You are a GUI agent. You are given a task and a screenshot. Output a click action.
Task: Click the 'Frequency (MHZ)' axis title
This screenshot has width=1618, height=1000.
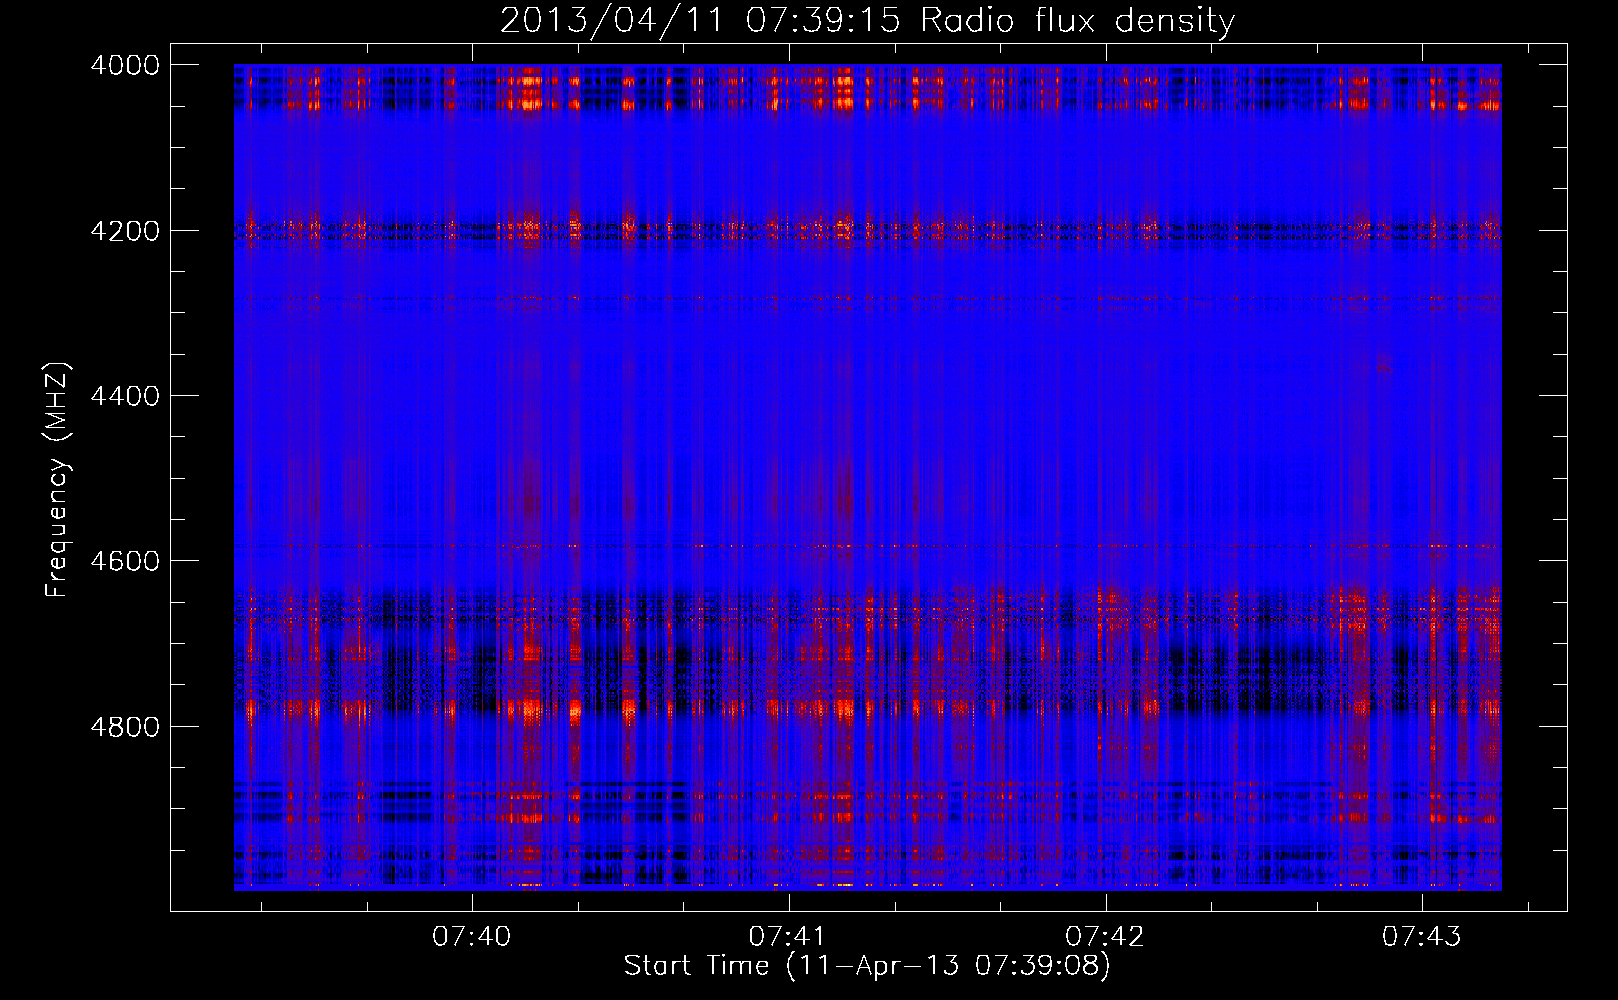58,479
